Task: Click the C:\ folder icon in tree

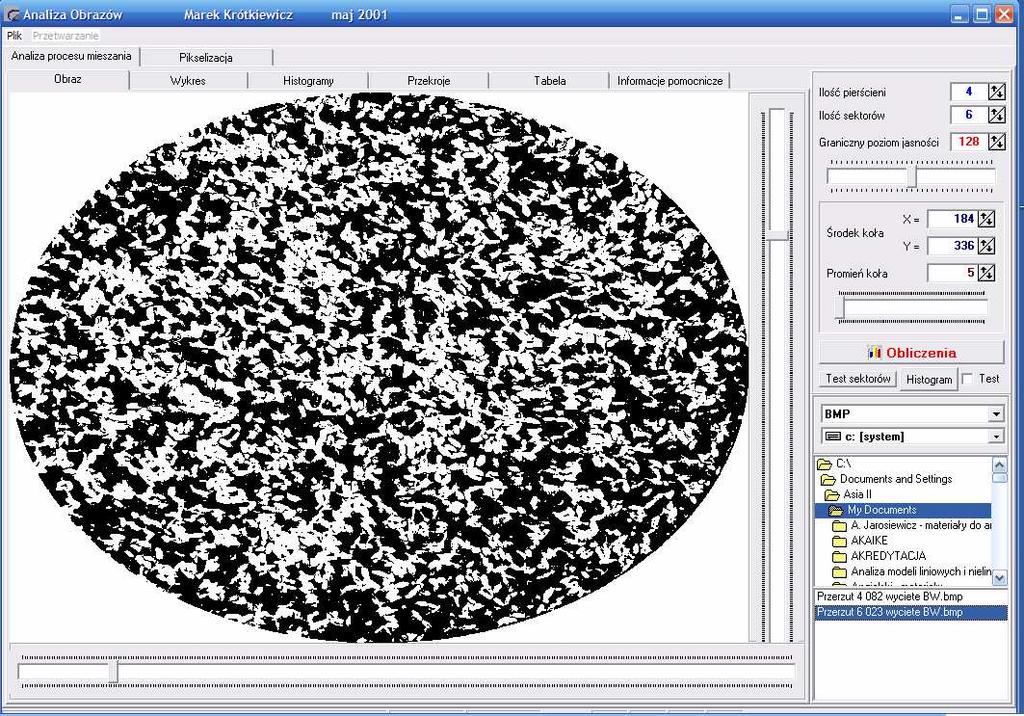Action: pos(824,464)
